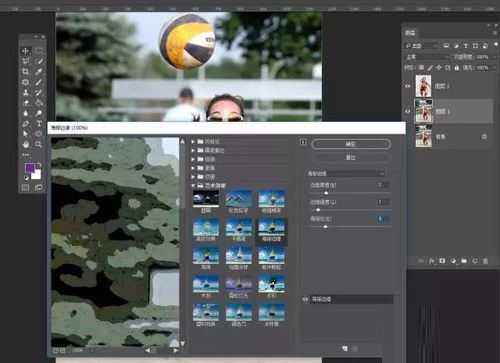
Task: Toggle visibility of the top layer
Action: [x=408, y=86]
